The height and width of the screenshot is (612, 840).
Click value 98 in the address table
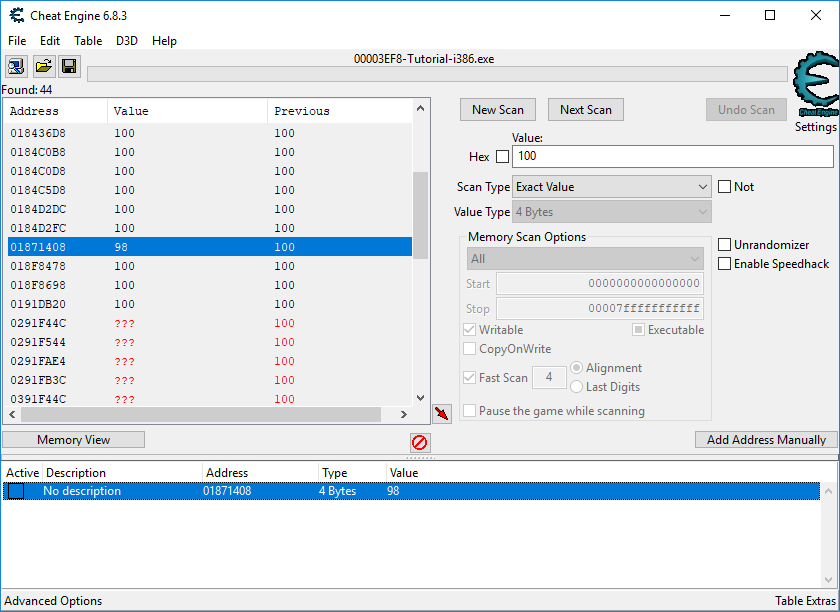393,491
